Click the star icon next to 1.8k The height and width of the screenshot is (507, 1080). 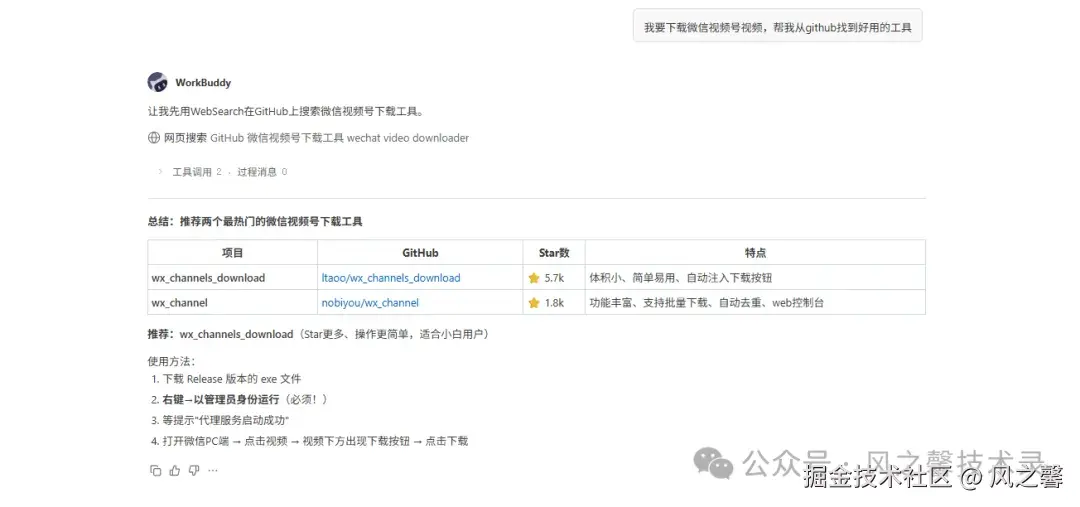click(x=534, y=302)
